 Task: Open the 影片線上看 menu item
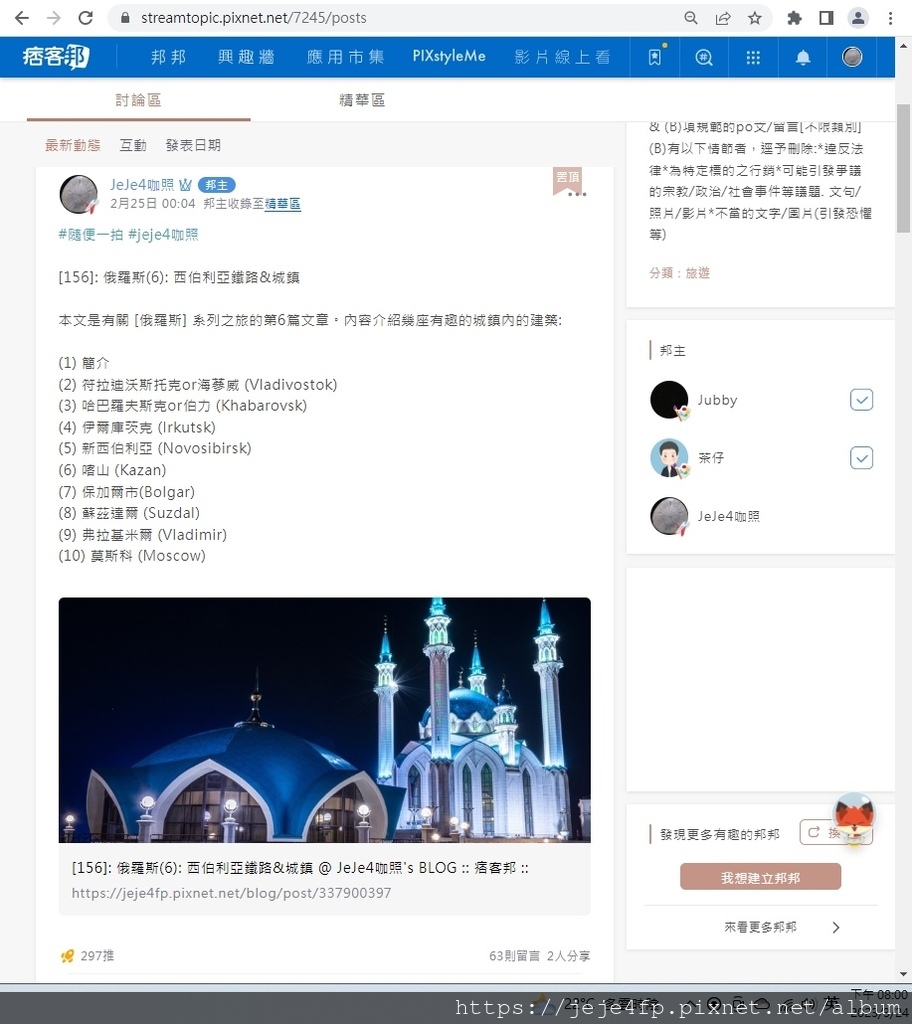click(562, 57)
